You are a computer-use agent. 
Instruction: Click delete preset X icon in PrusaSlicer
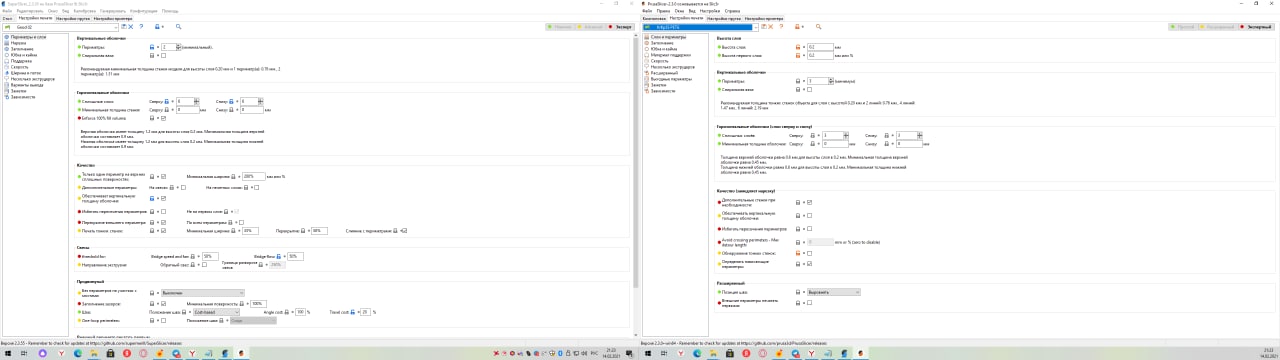point(771,27)
